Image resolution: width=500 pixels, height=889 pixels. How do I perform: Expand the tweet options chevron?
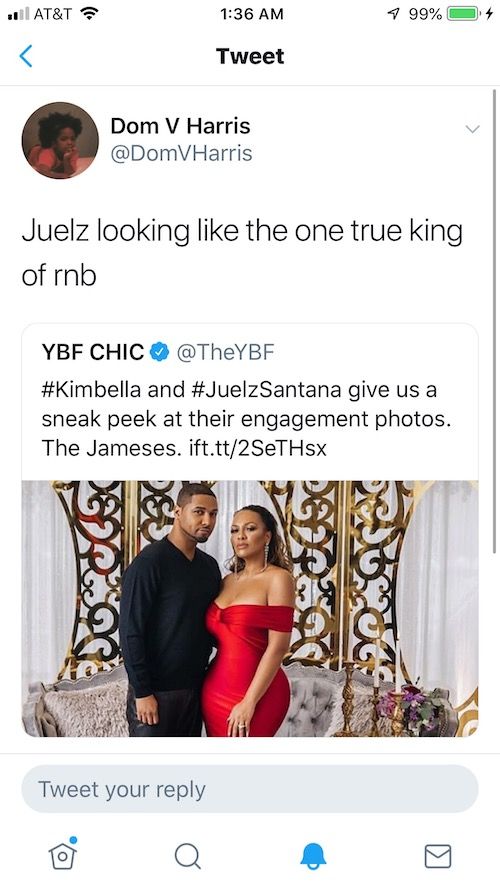[x=472, y=129]
